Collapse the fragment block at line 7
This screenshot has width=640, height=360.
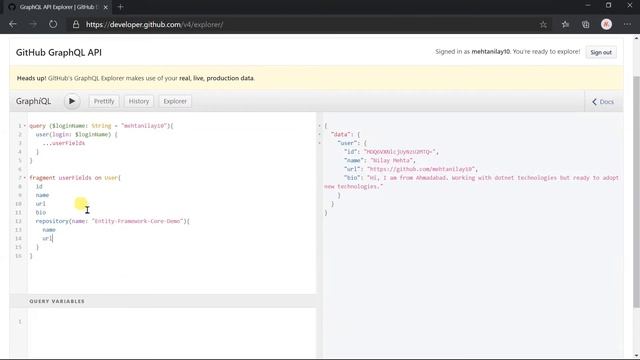coord(24,178)
